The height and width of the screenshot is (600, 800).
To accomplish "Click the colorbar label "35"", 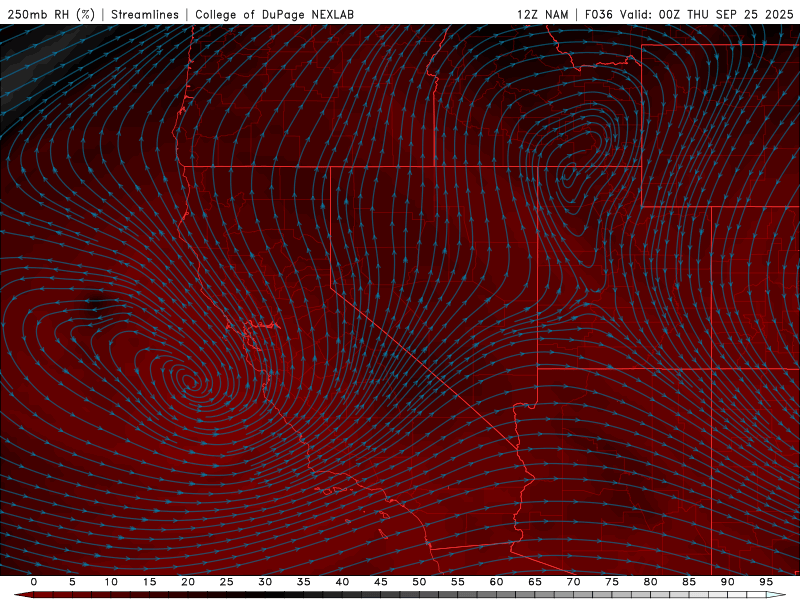I will (x=304, y=582).
